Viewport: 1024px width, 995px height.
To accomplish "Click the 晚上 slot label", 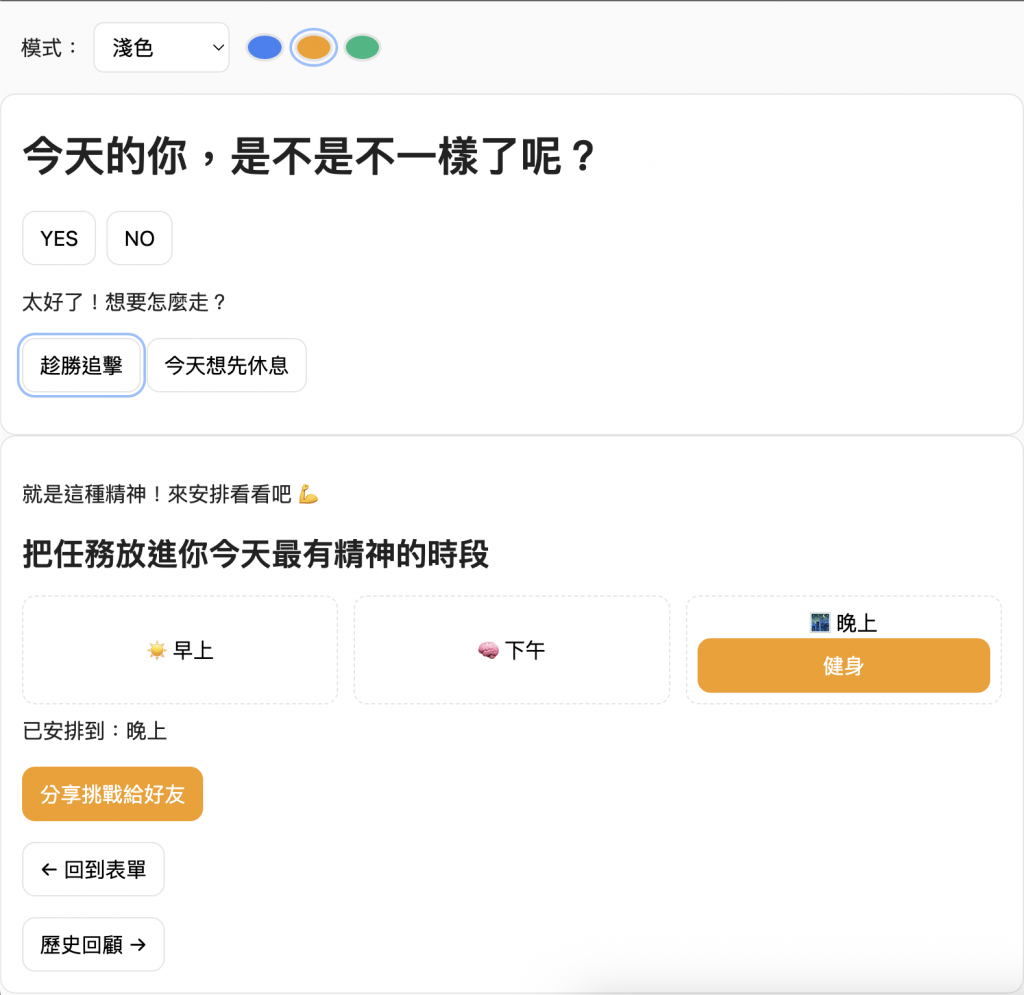I will pyautogui.click(x=857, y=623).
